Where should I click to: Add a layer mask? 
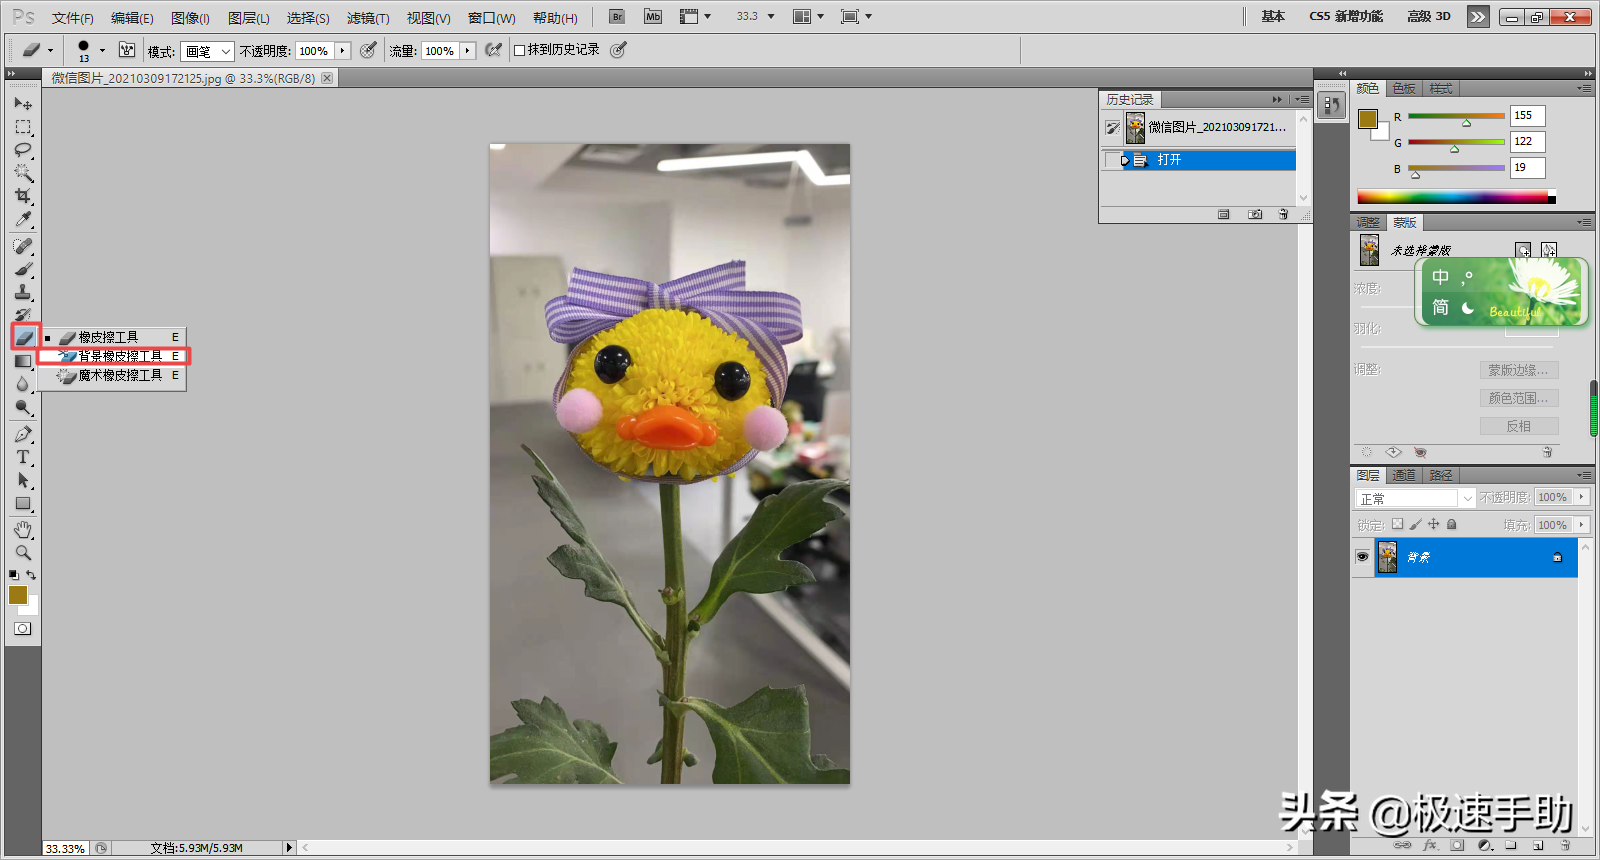[1457, 846]
